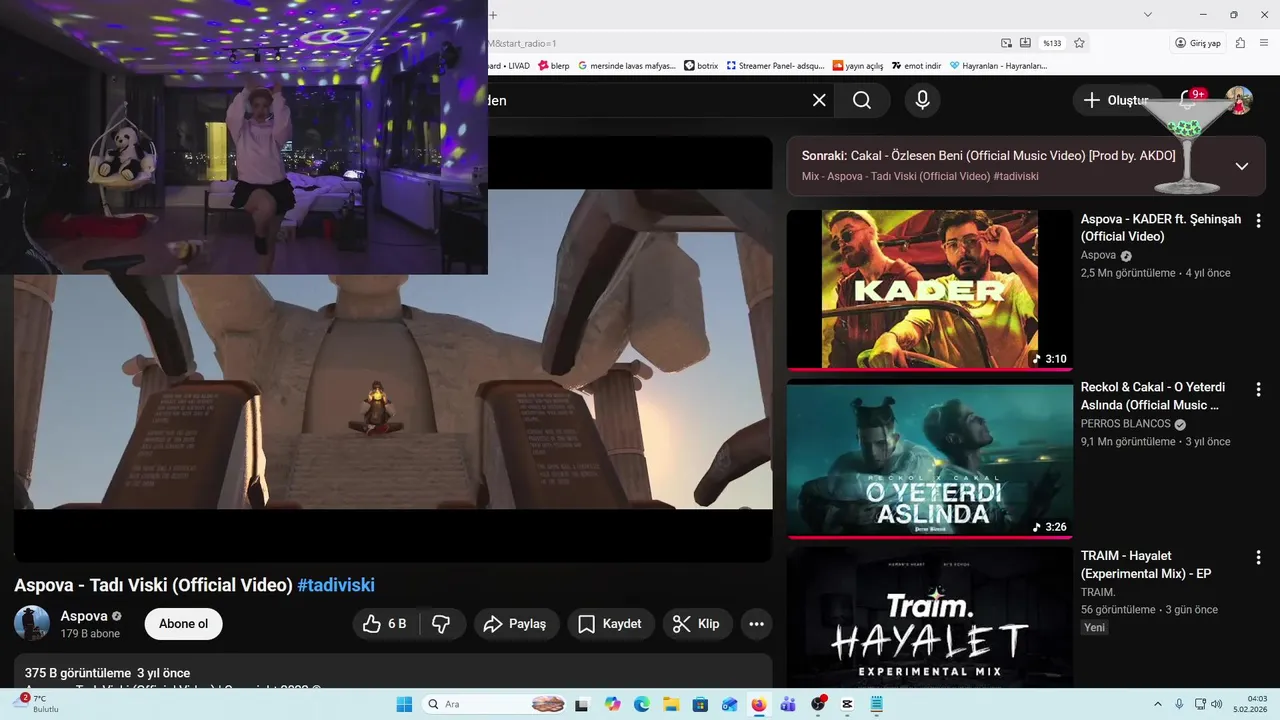
Task: Open options menu for O Yeterdi Aslında
Action: (1258, 389)
